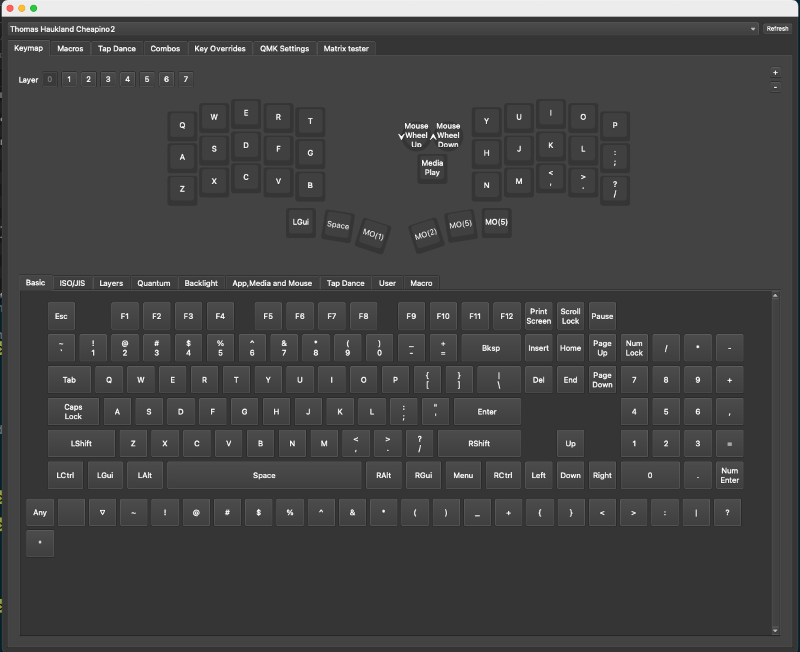Open the Tap Dance top tab
Screen dimensions: 800x652
pyautogui.click(x=116, y=48)
